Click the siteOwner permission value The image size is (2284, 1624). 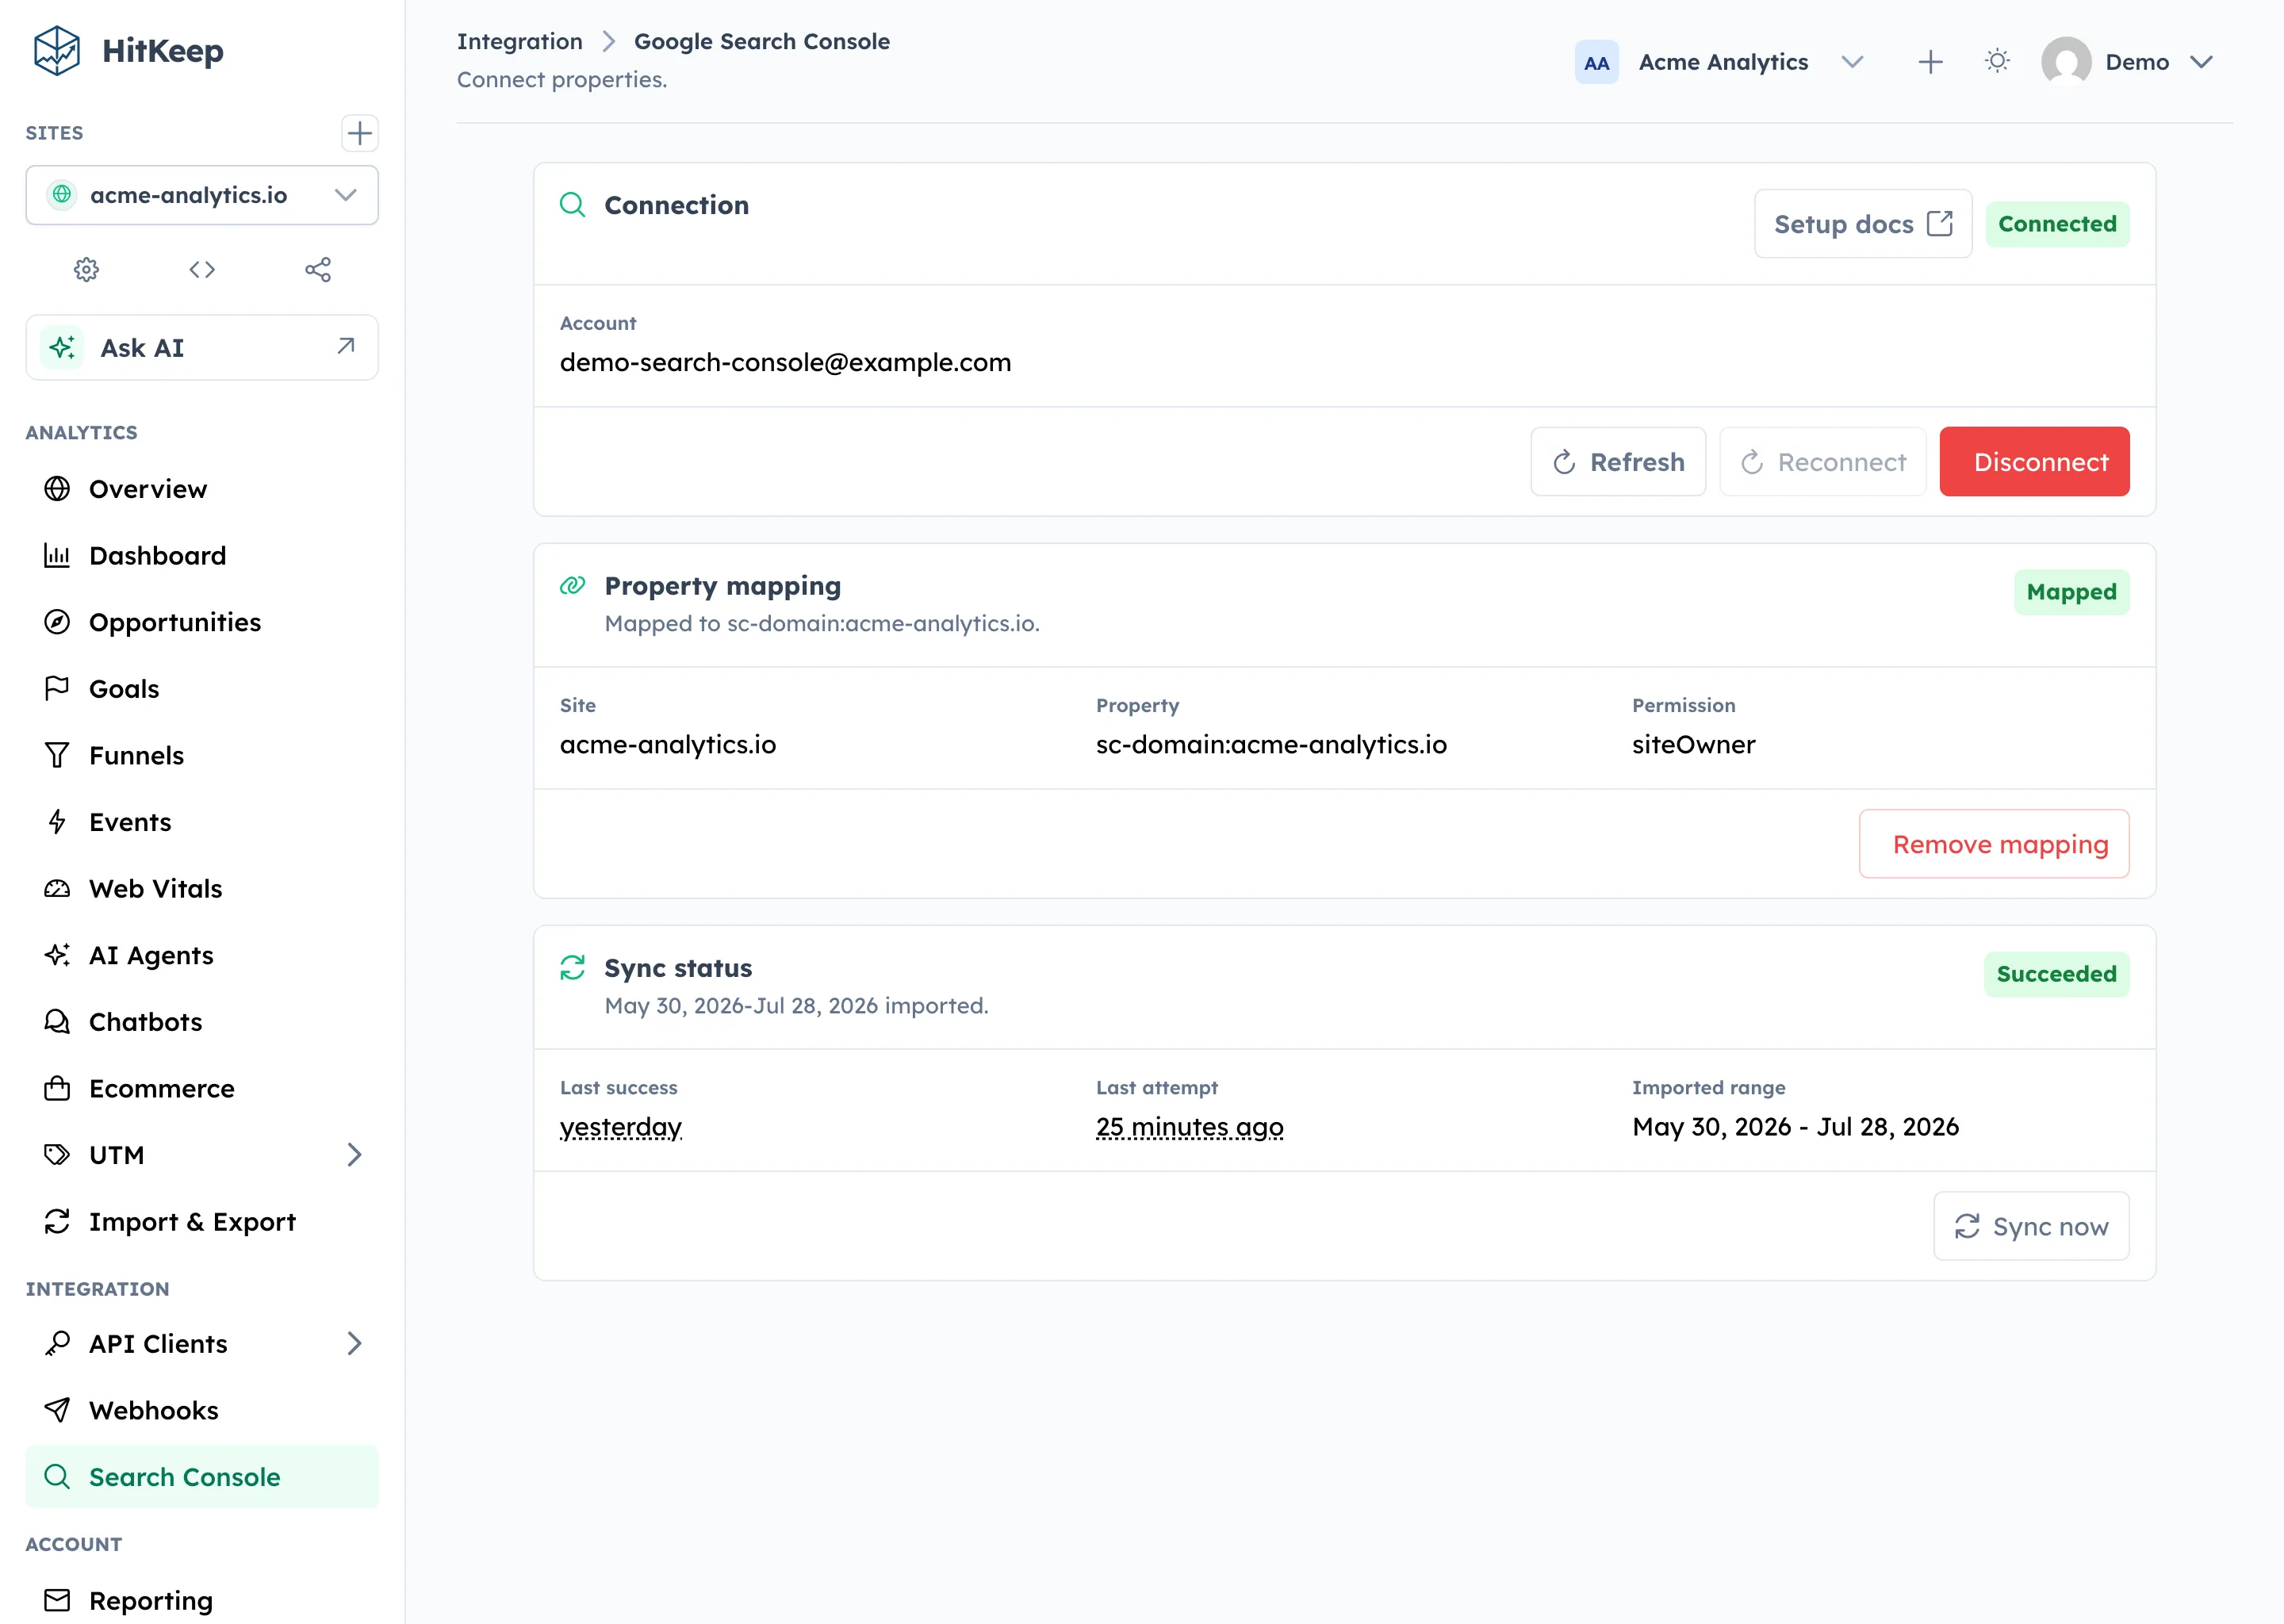coord(1693,744)
